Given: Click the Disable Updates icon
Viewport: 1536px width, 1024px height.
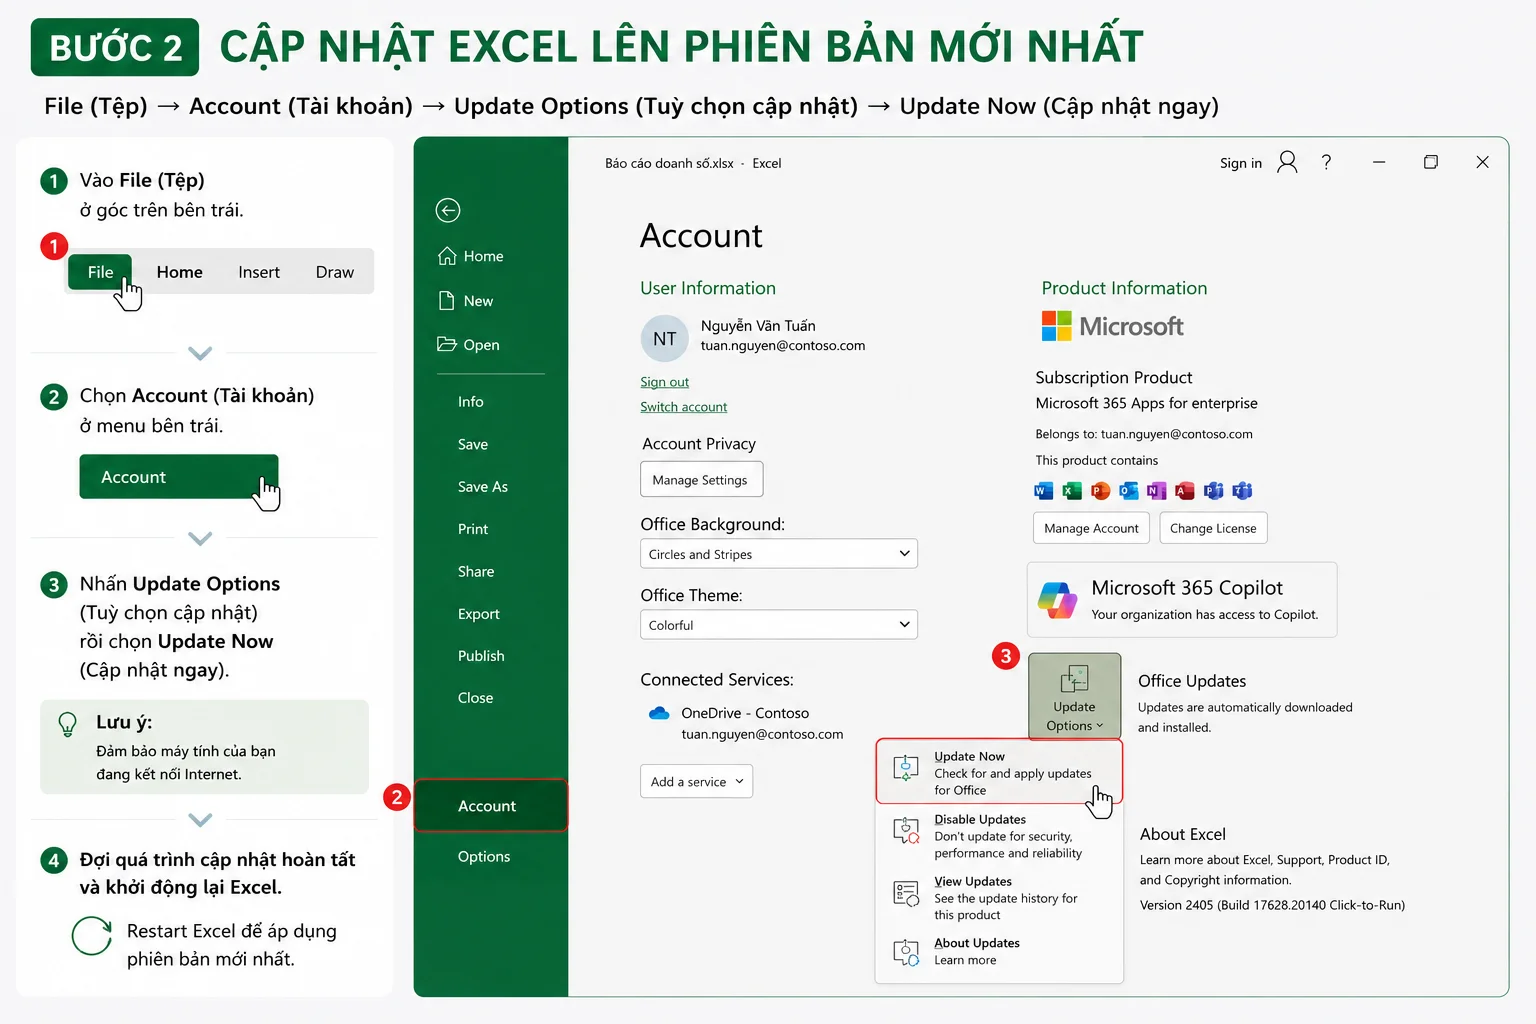Looking at the screenshot, I should 906,831.
